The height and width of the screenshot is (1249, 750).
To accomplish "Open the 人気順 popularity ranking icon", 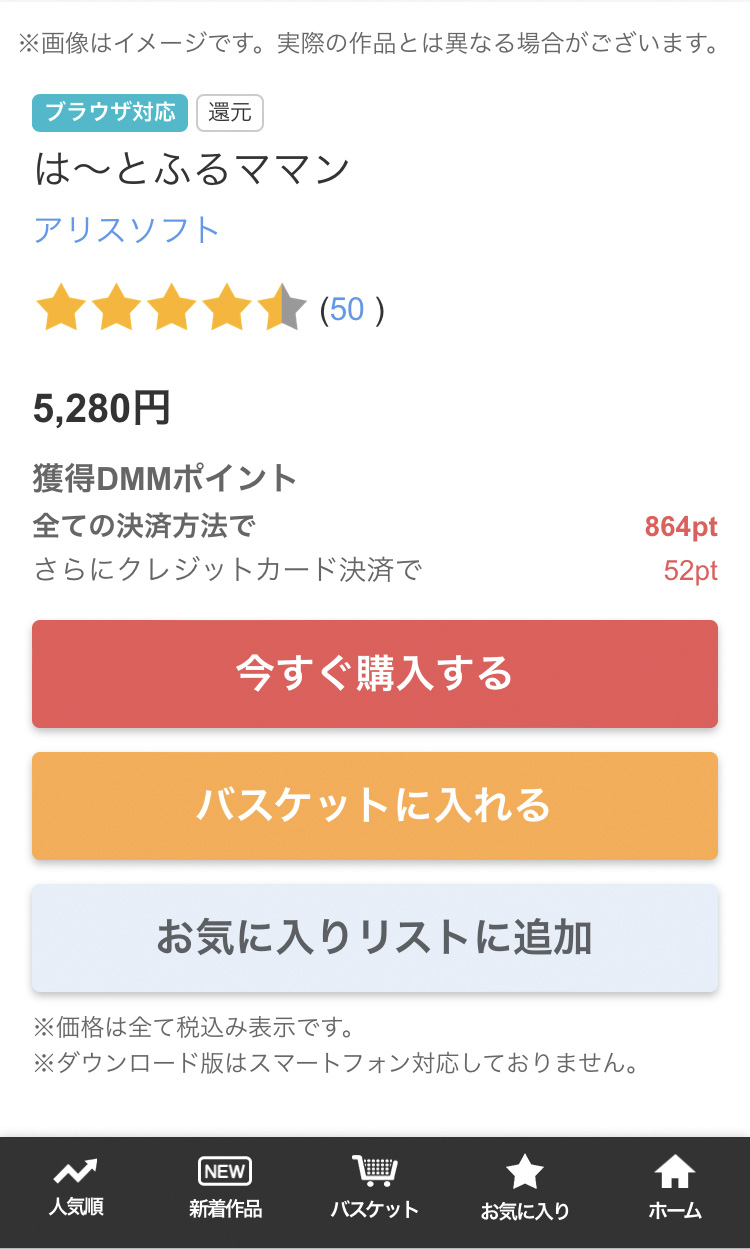I will pyautogui.click(x=75, y=1171).
